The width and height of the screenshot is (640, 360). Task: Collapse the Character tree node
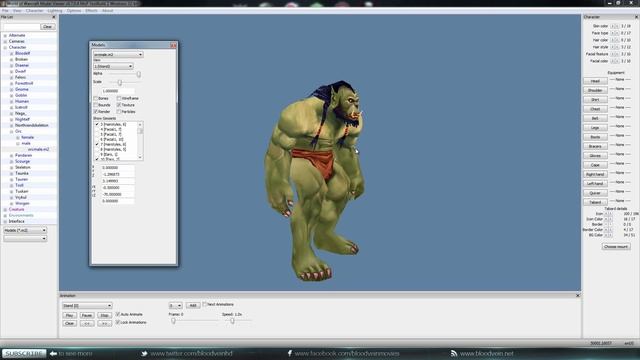pos(5,47)
